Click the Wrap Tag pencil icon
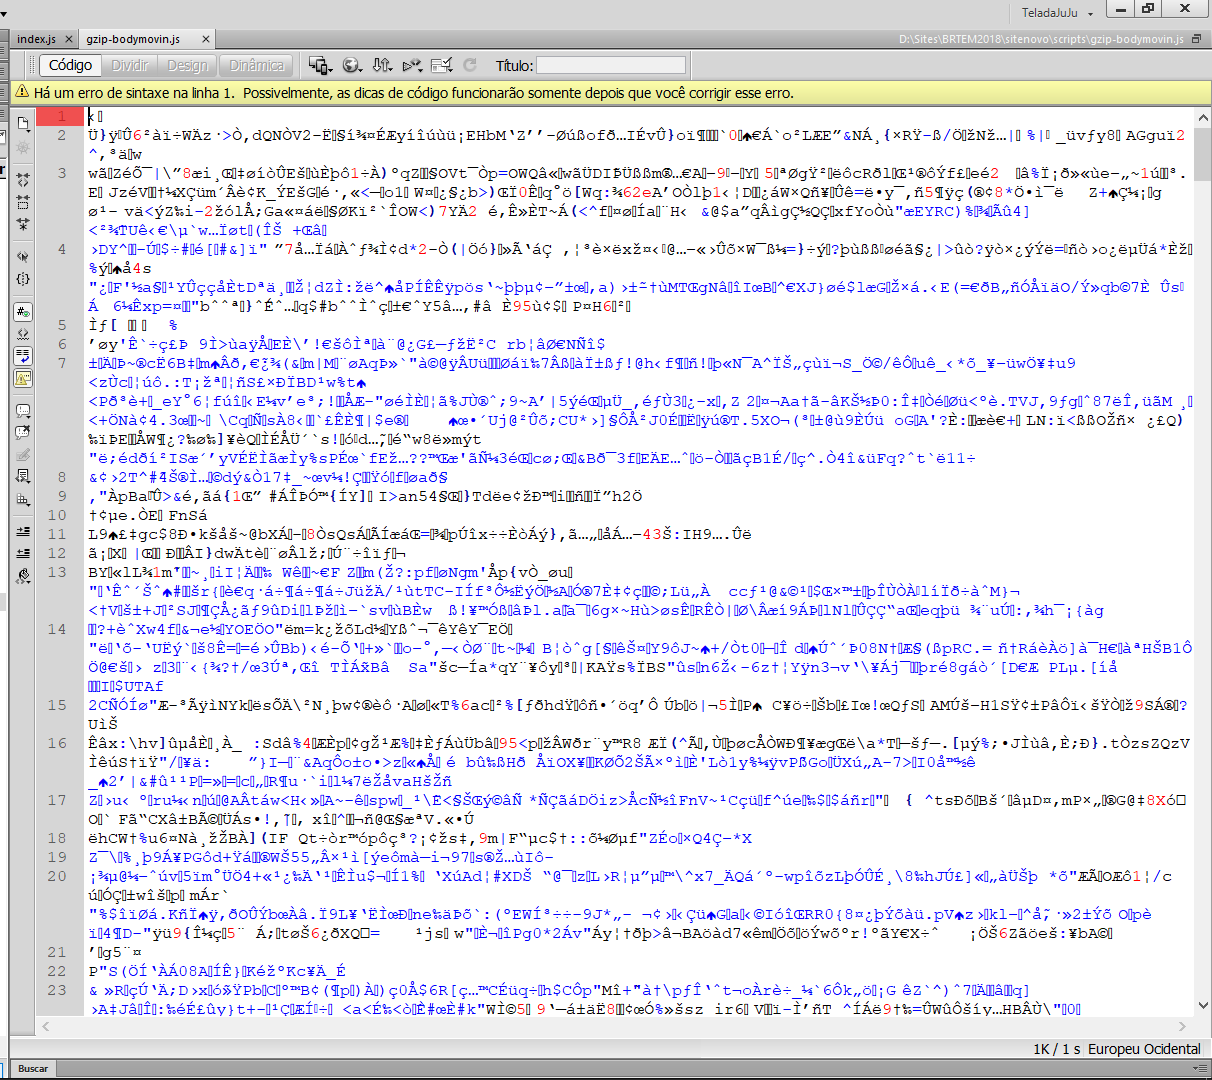1212x1080 pixels. [23, 454]
